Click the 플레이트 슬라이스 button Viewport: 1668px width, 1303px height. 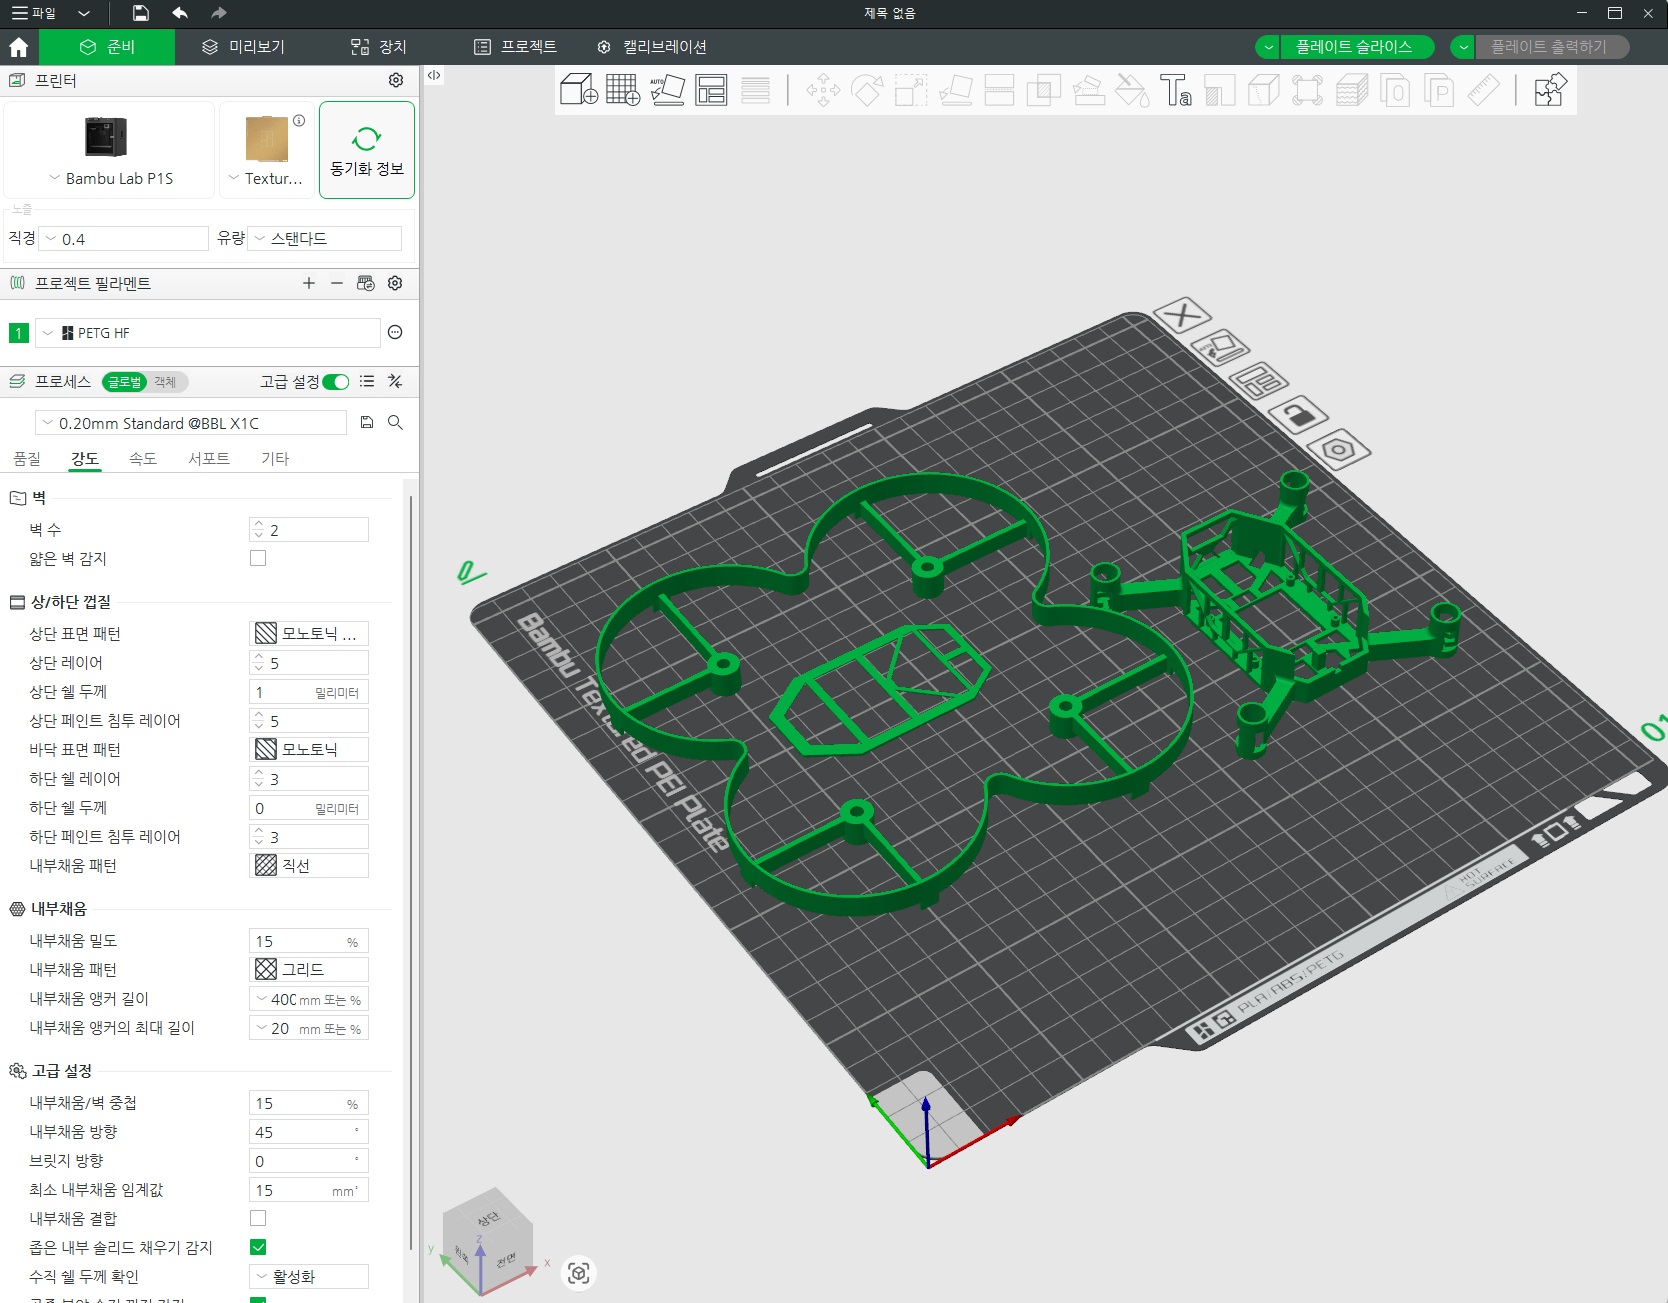(x=1354, y=47)
